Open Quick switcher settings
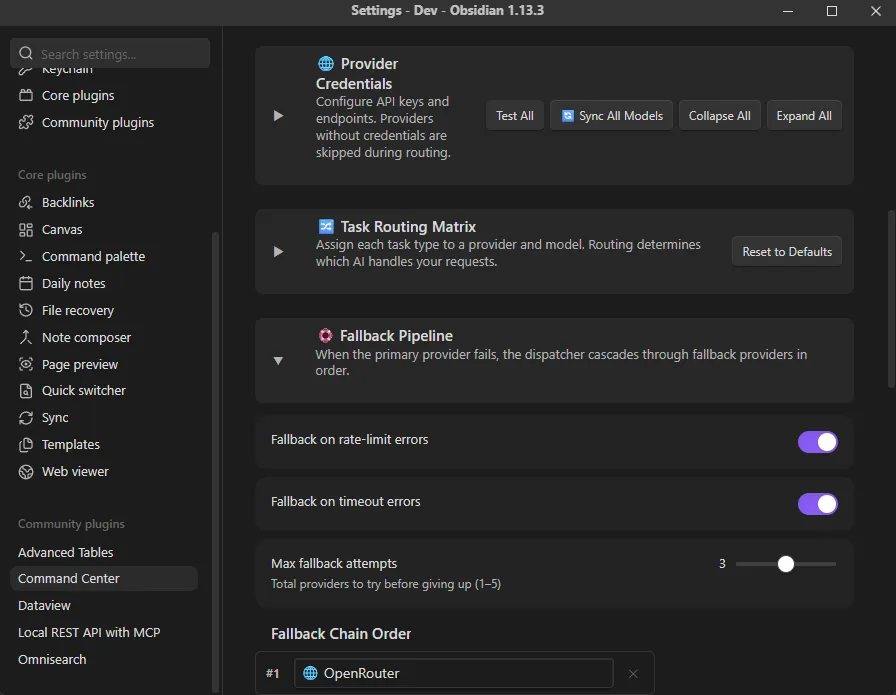The width and height of the screenshot is (896, 695). click(84, 391)
